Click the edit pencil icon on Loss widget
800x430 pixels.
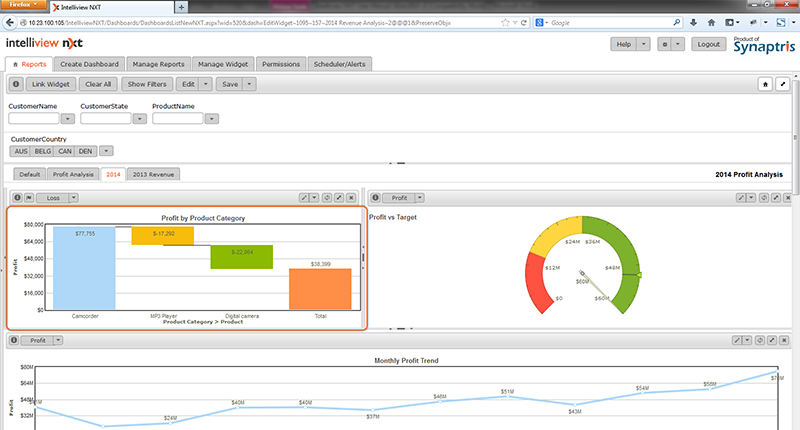click(303, 198)
